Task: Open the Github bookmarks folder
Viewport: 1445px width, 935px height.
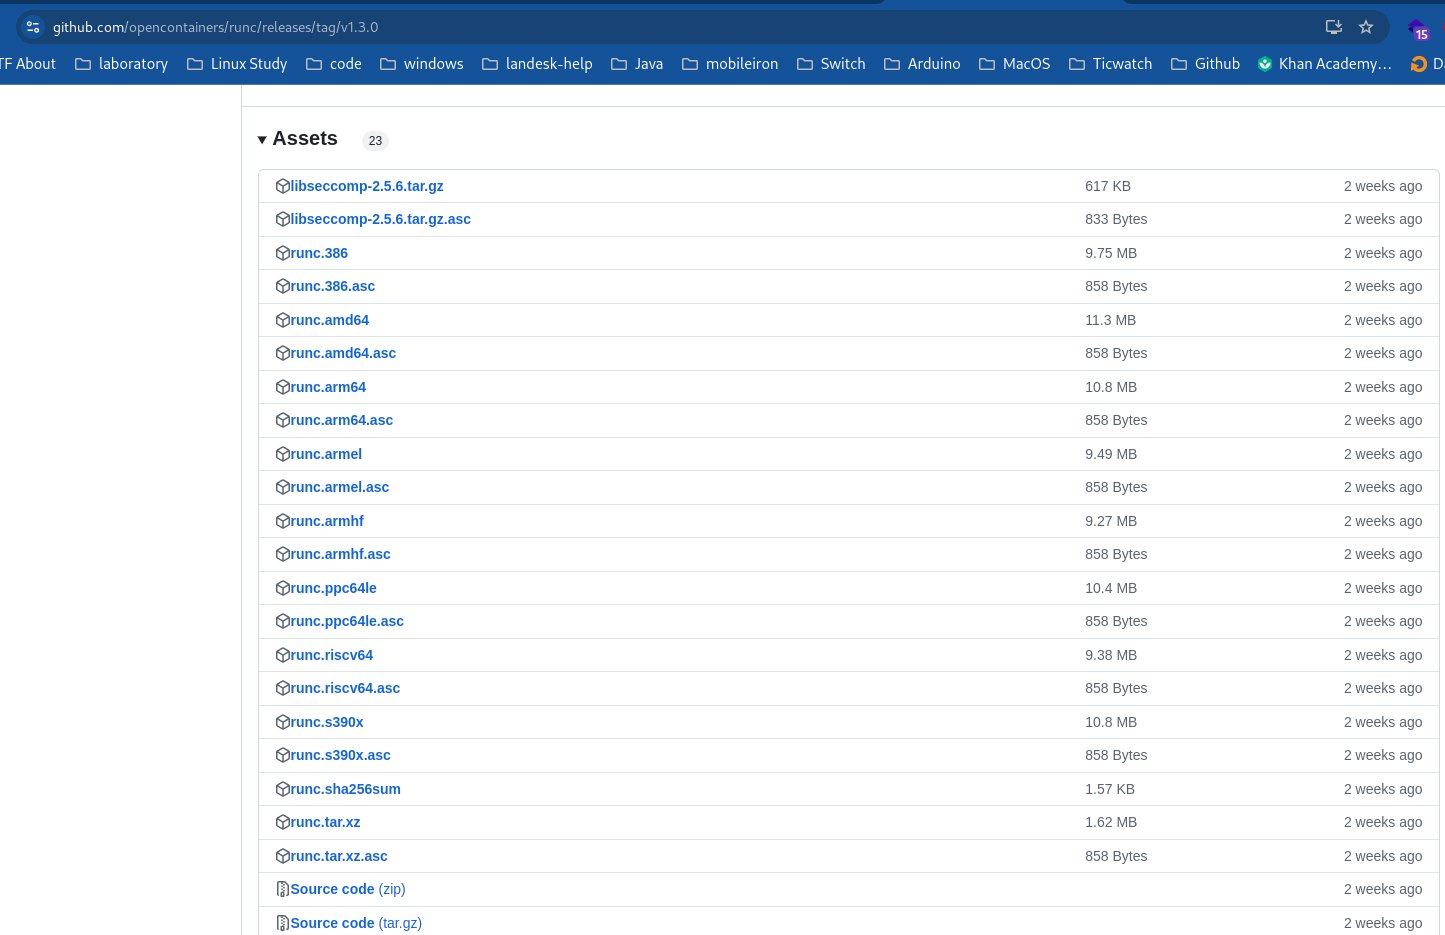Action: click(1205, 63)
